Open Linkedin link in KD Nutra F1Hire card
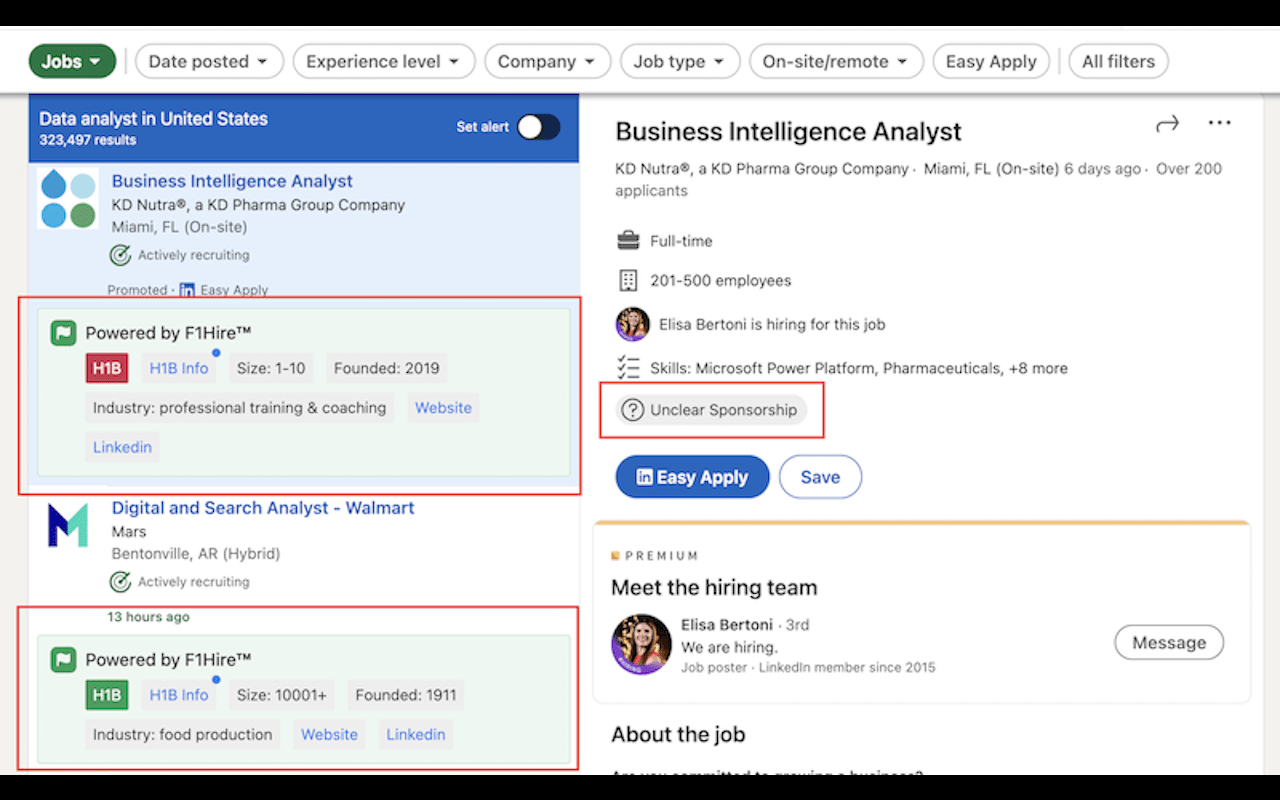 point(122,447)
